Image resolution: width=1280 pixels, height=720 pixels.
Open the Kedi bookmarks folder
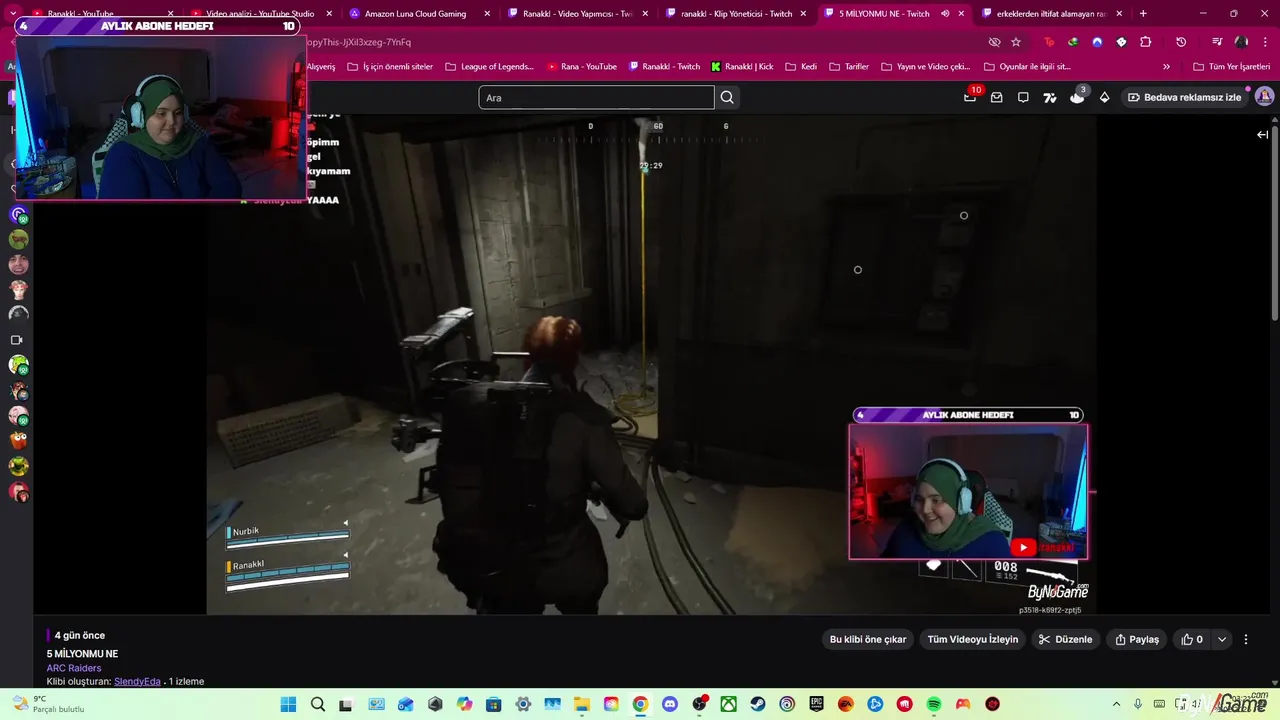point(801,67)
